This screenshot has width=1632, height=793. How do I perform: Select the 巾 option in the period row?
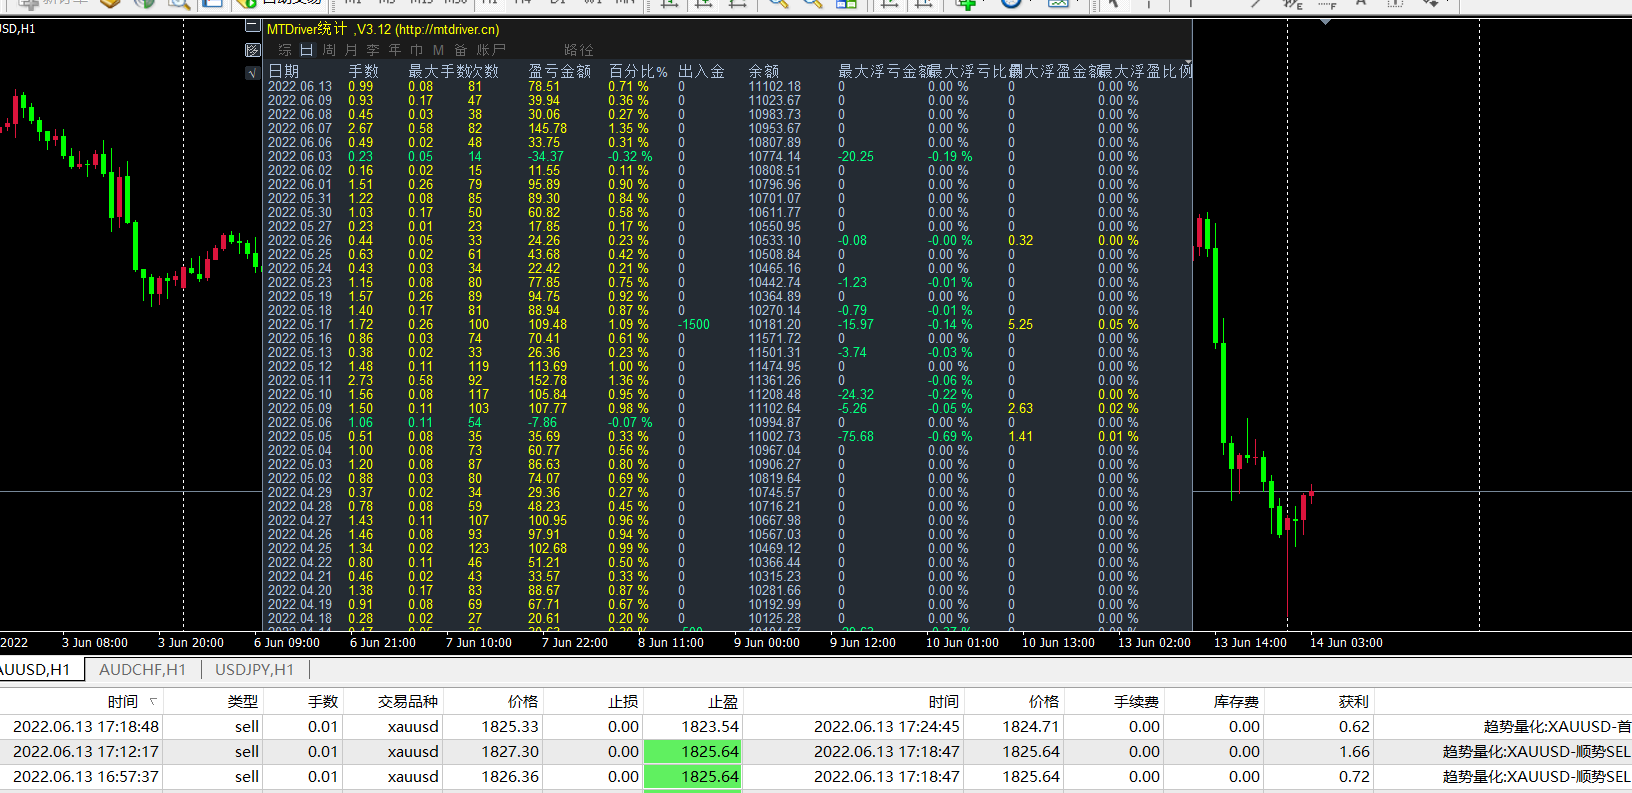[416, 50]
